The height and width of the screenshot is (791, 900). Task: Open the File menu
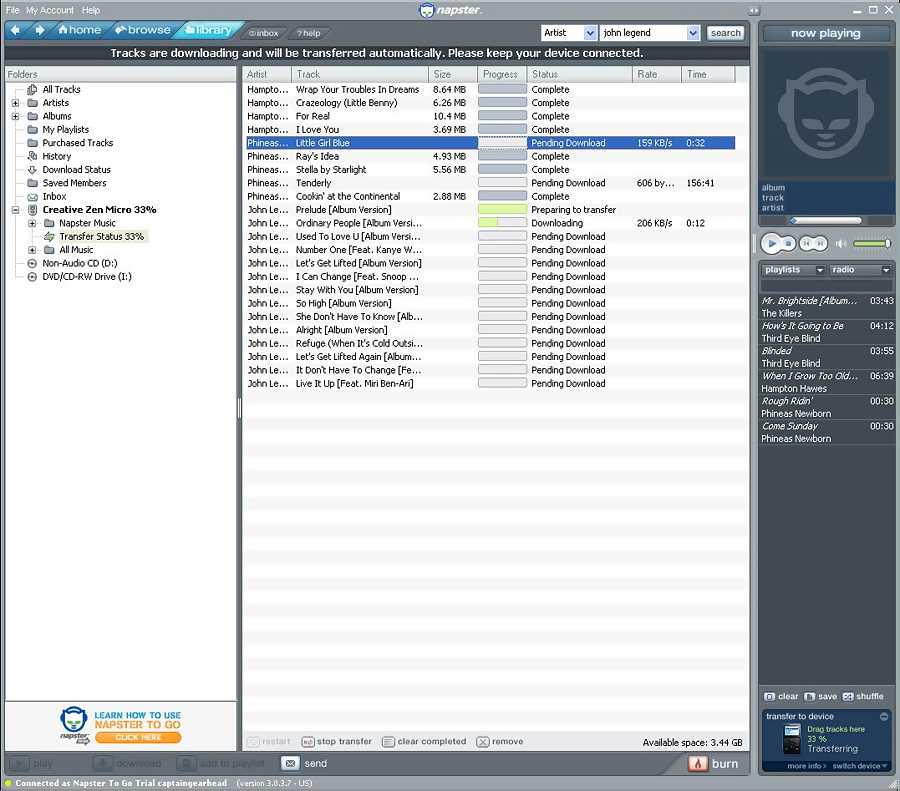click(x=12, y=10)
